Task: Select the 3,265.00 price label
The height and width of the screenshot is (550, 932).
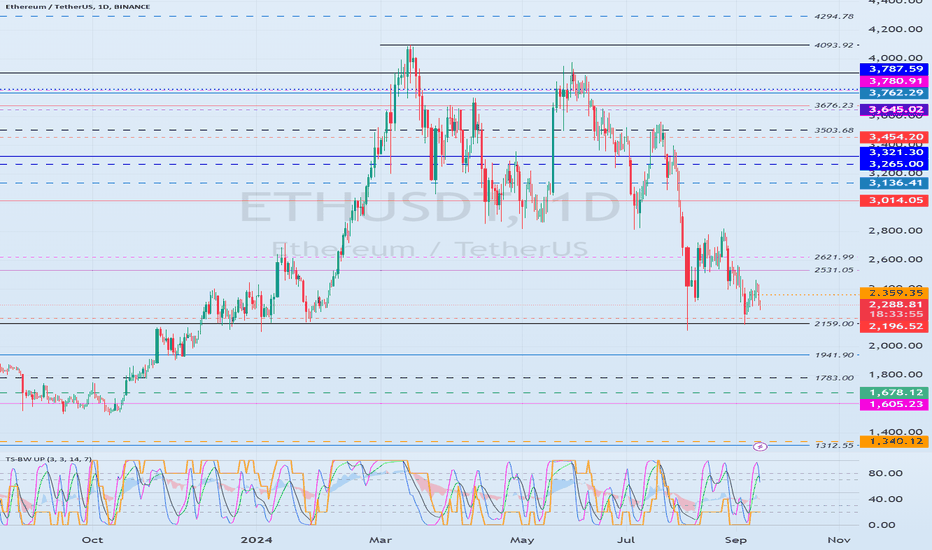Action: point(894,164)
